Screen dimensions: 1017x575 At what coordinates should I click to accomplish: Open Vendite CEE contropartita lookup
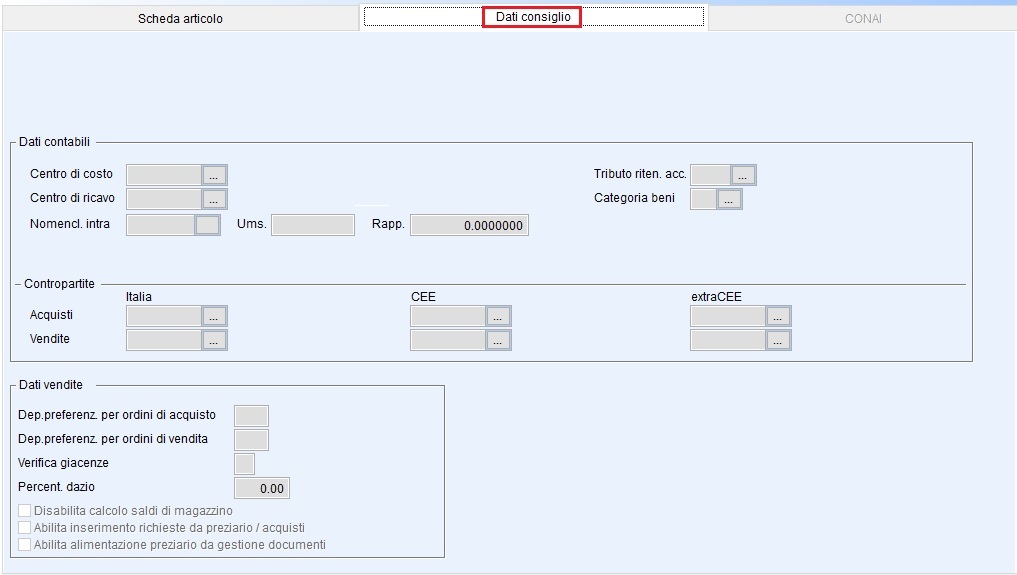coord(498,340)
